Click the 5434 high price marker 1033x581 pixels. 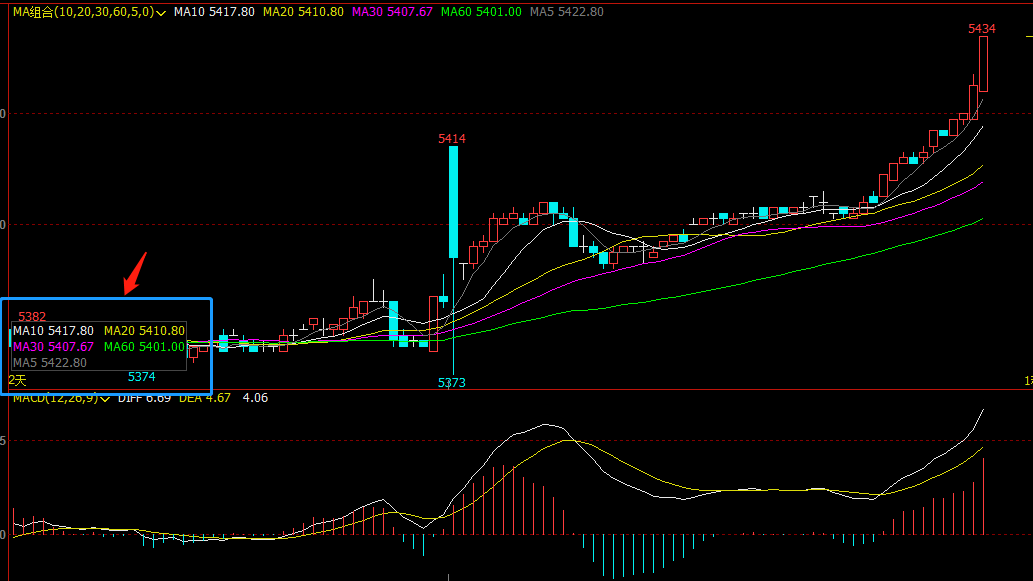point(981,29)
